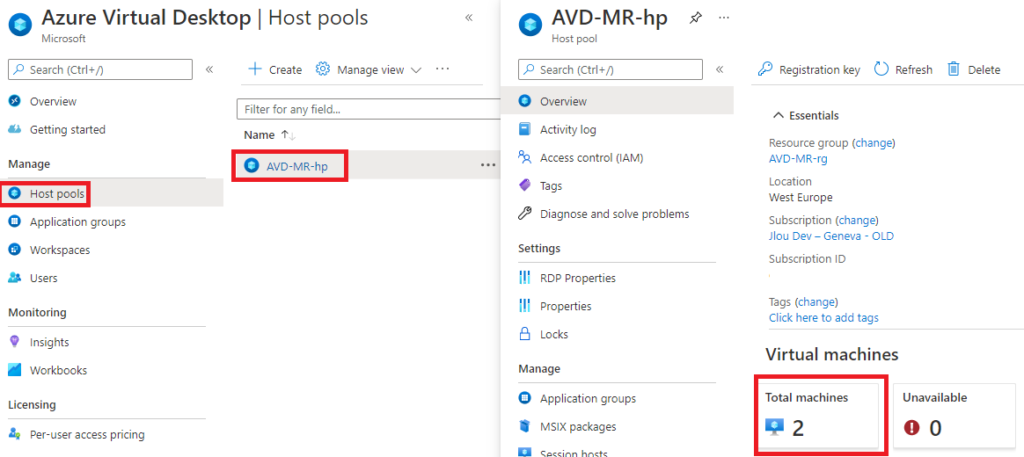Image resolution: width=1024 pixels, height=457 pixels.
Task: Delete the host pool
Action: [974, 69]
